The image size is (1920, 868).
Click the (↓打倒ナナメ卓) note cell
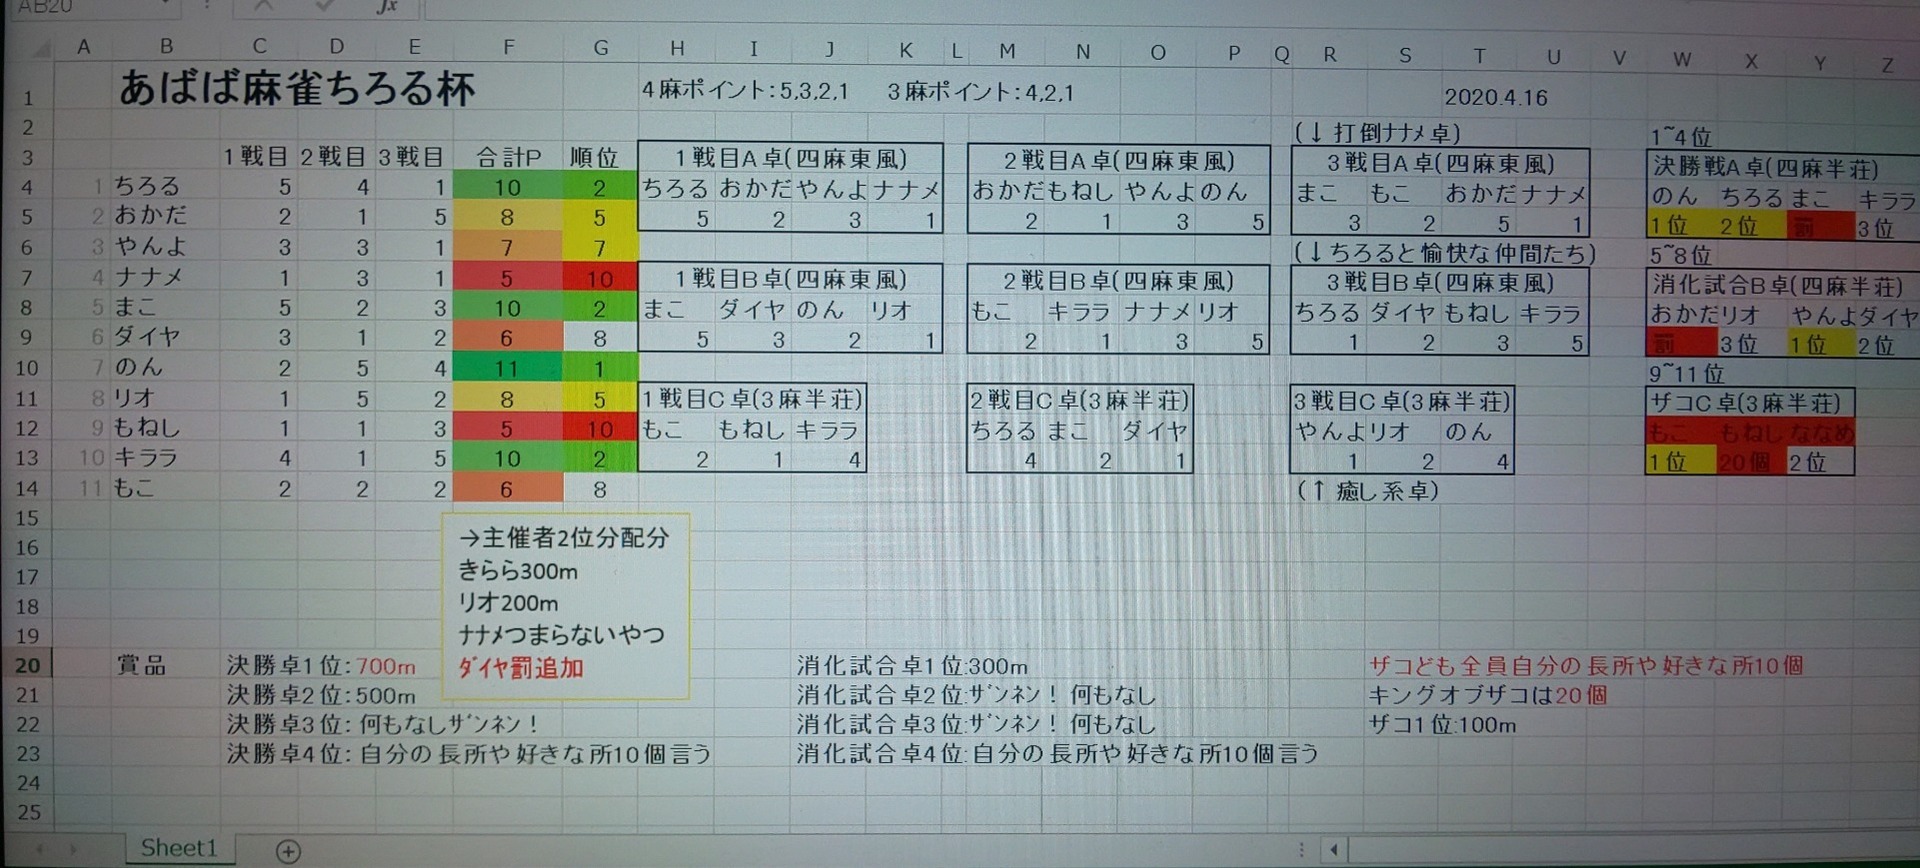click(x=1378, y=132)
